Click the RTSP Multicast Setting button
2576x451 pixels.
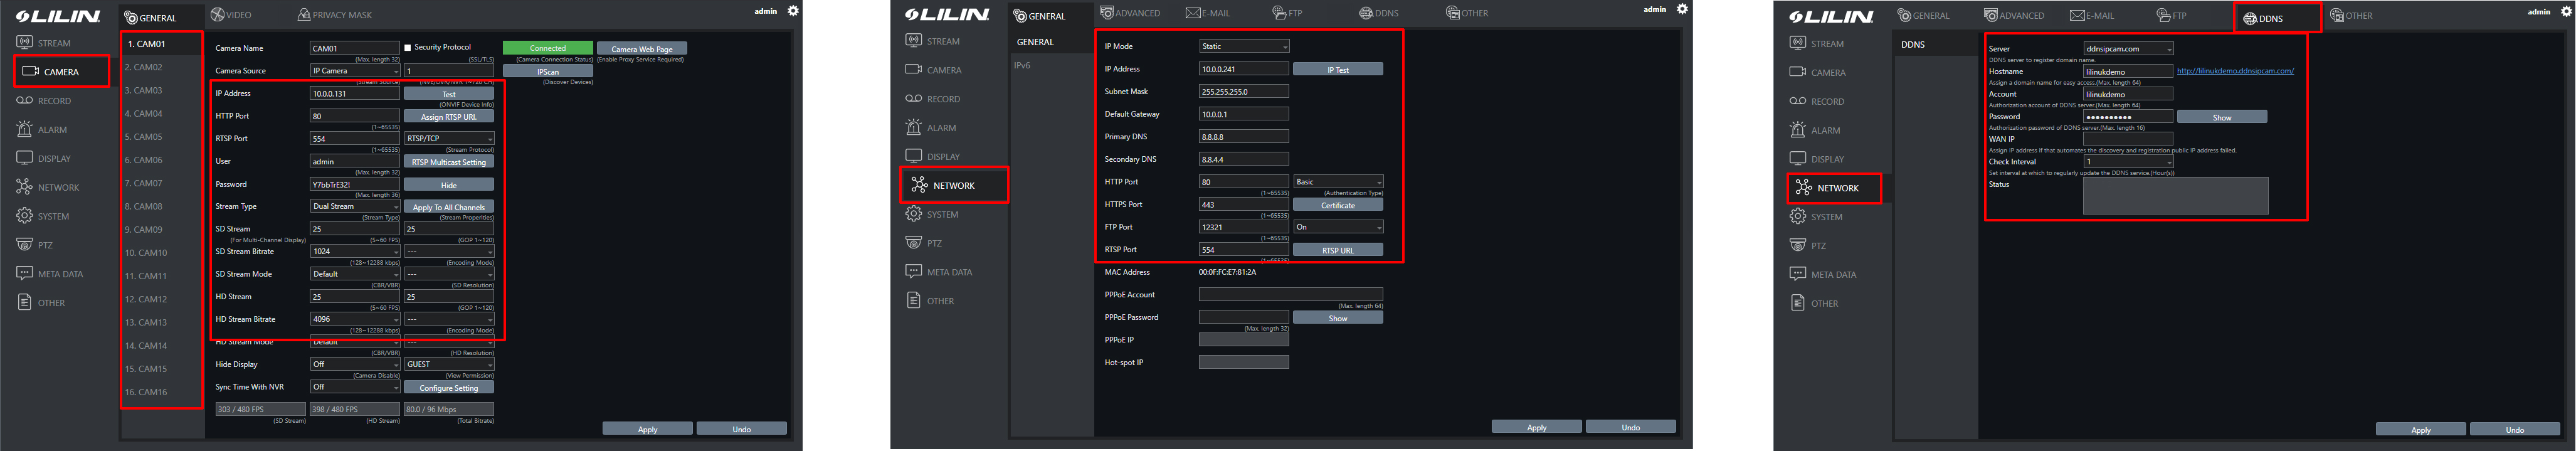449,162
